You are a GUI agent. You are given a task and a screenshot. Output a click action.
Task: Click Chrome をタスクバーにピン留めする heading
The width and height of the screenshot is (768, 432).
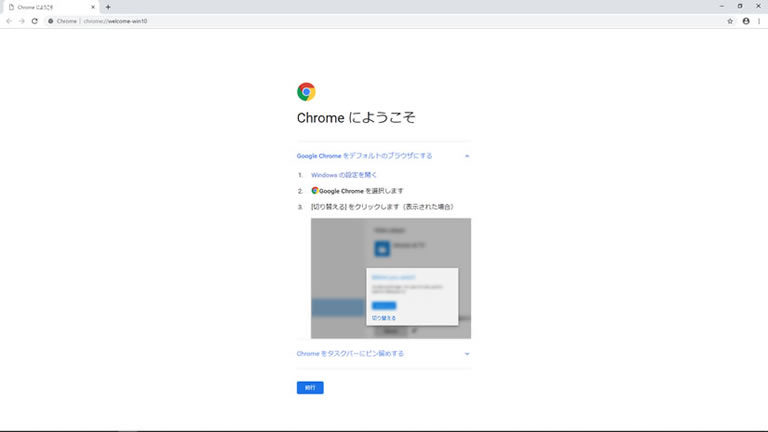[350, 354]
